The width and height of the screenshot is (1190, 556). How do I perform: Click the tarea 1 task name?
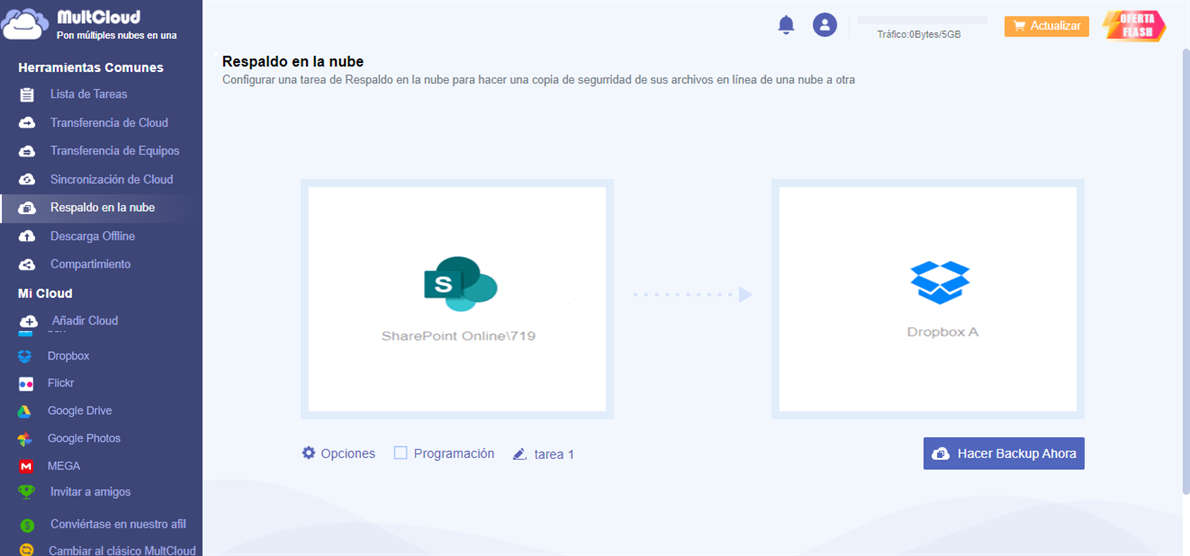(554, 455)
